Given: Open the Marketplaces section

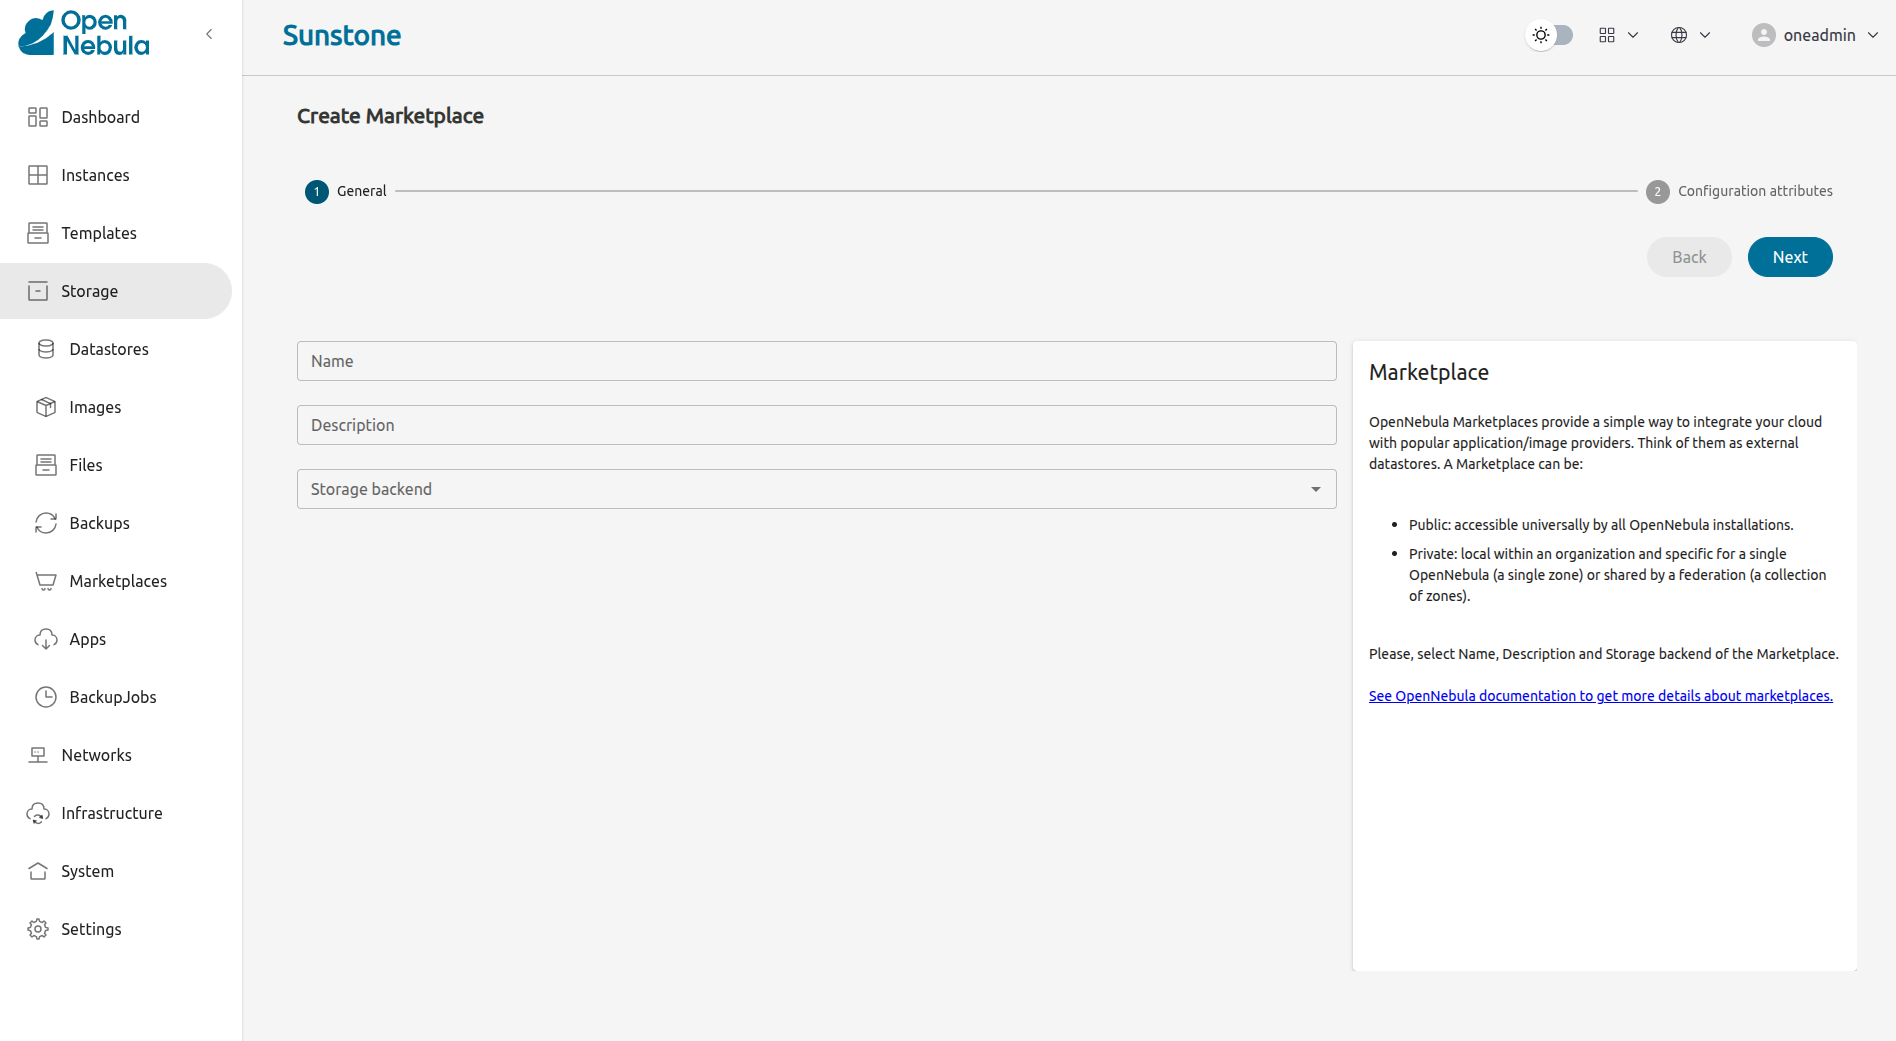Looking at the screenshot, I should point(118,581).
